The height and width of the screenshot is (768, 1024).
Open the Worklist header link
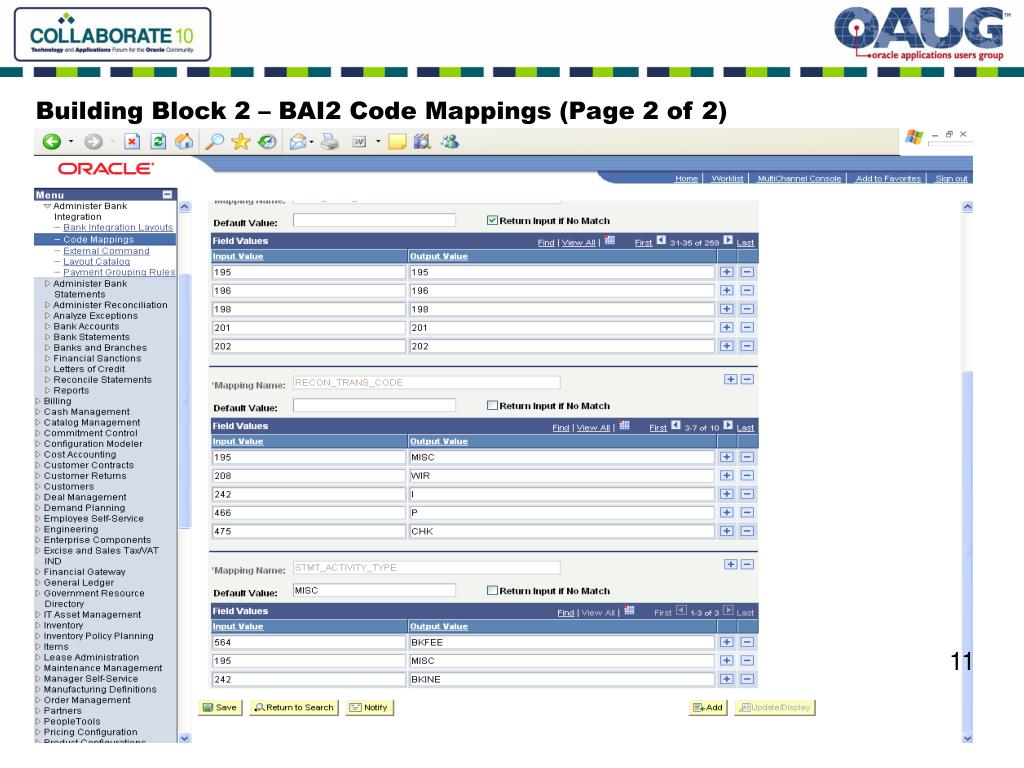point(727,178)
